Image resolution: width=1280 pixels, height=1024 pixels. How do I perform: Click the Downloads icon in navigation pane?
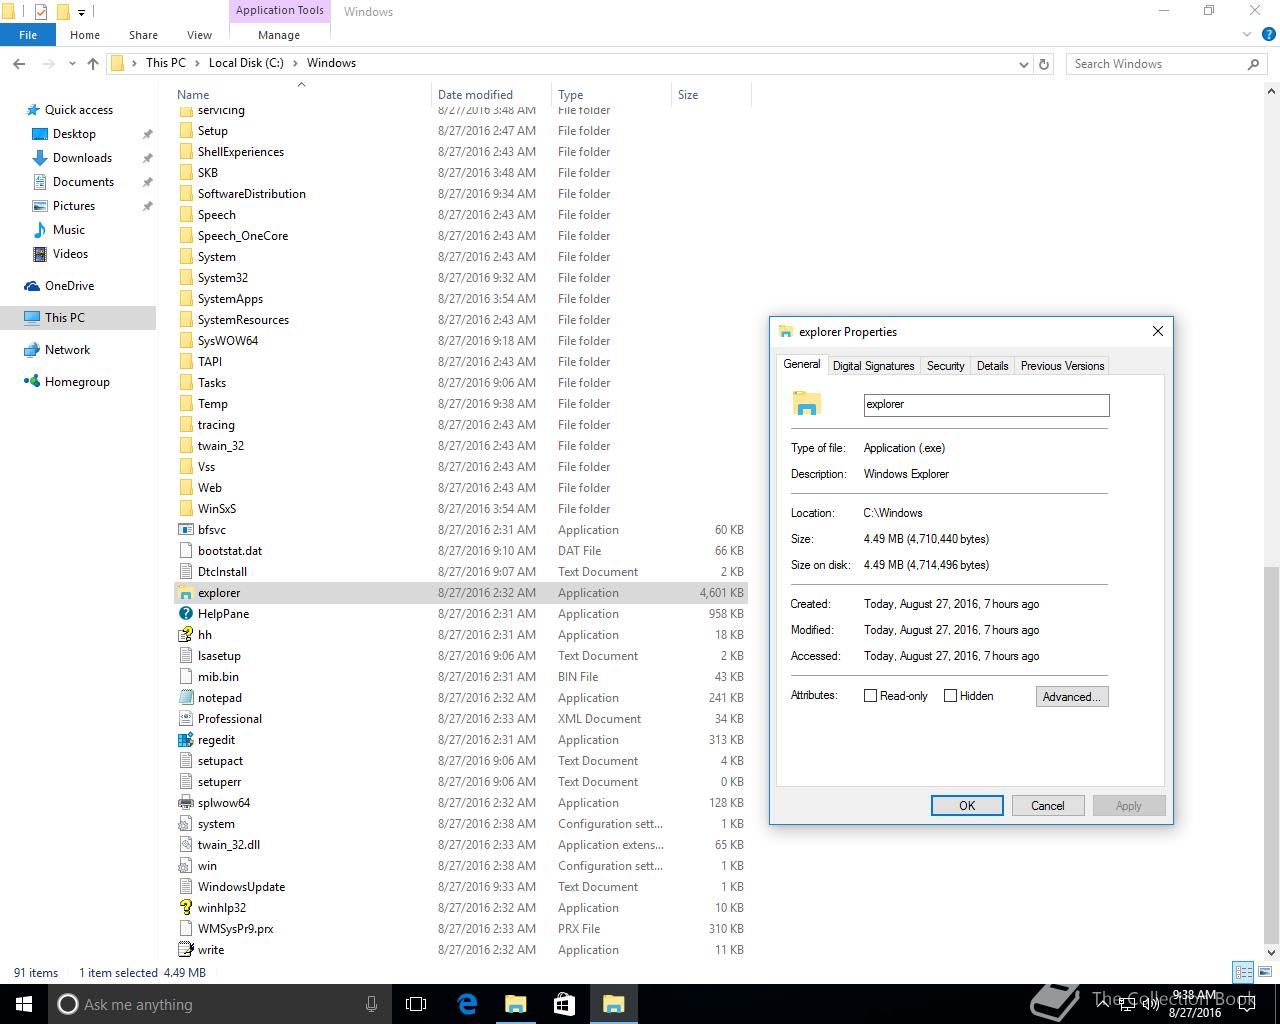pyautogui.click(x=40, y=158)
